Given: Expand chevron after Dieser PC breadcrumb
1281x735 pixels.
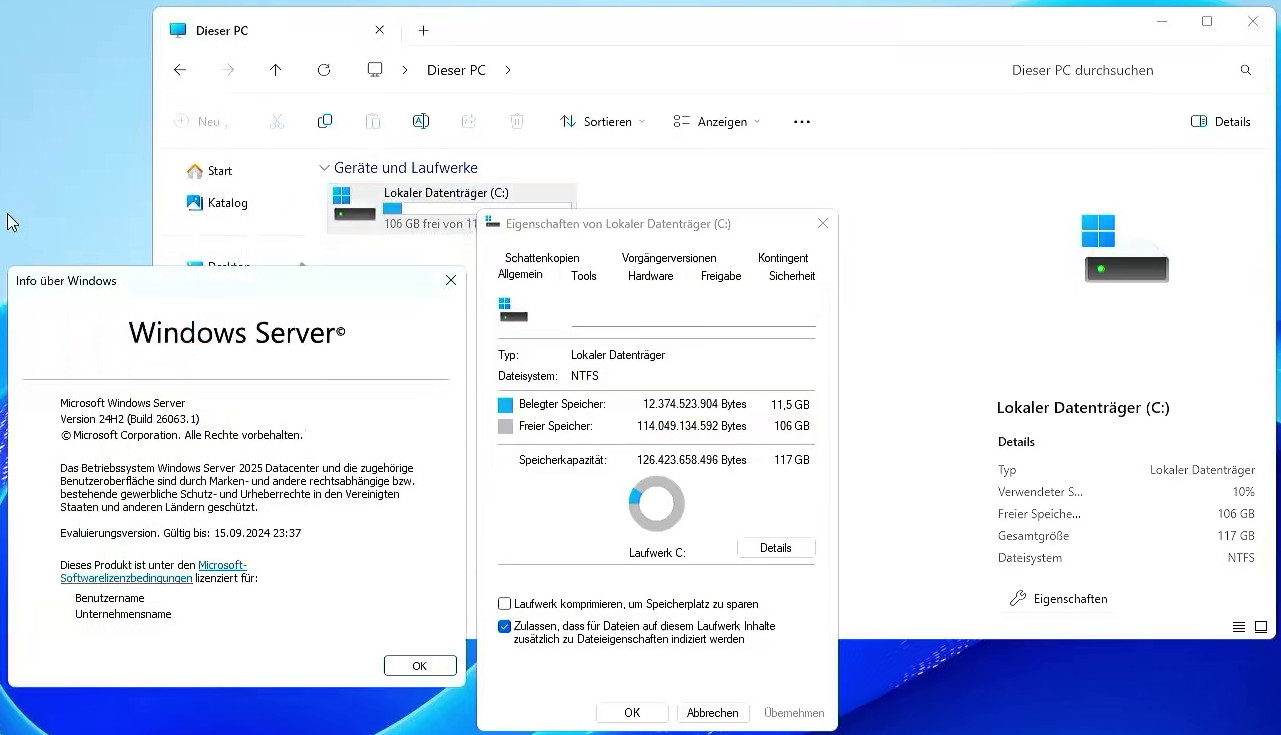Looking at the screenshot, I should [508, 70].
